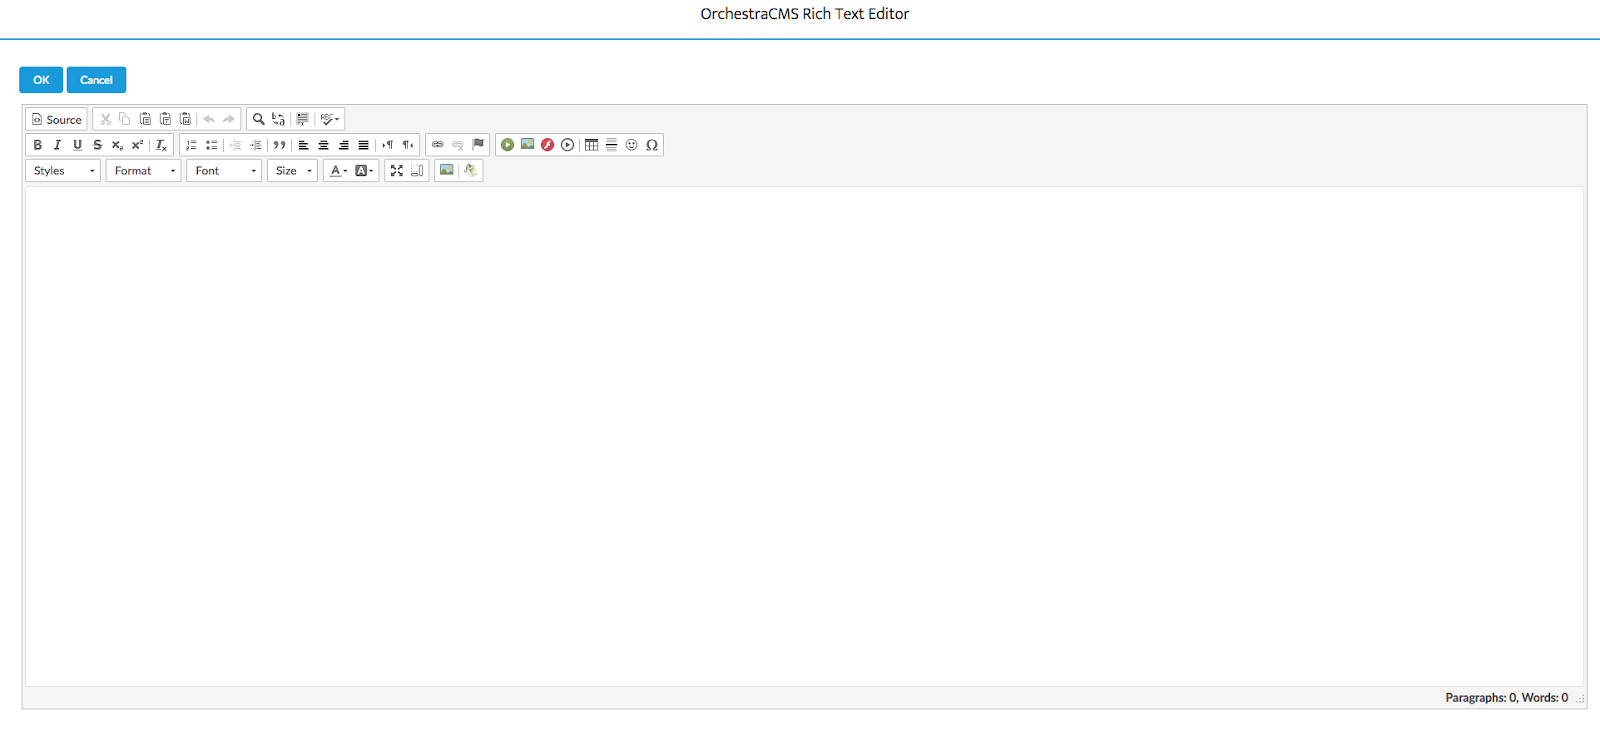This screenshot has height=731, width=1600.
Task: Toggle bold formatting
Action: pos(38,145)
